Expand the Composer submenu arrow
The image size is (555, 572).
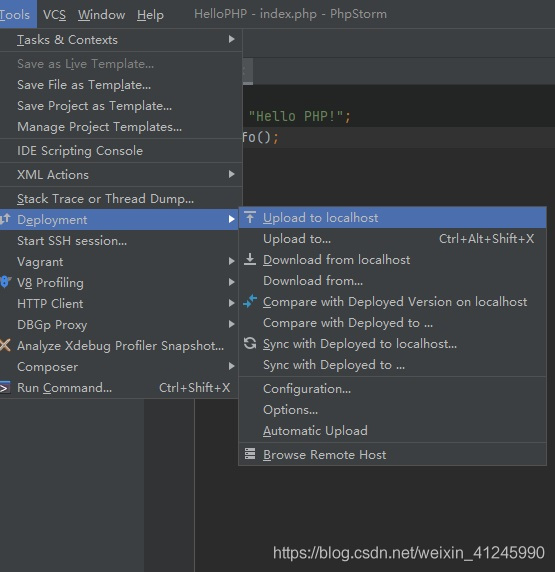click(x=231, y=366)
